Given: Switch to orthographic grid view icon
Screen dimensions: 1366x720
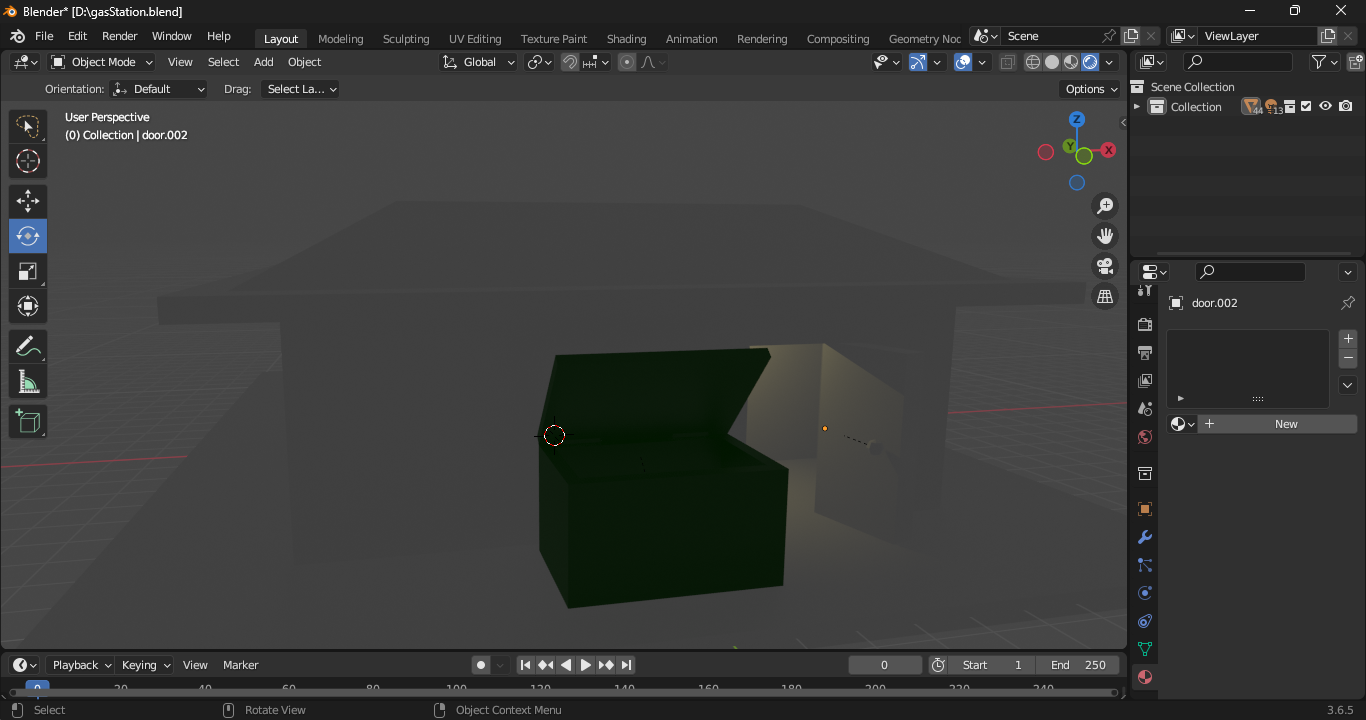Looking at the screenshot, I should tap(1105, 296).
